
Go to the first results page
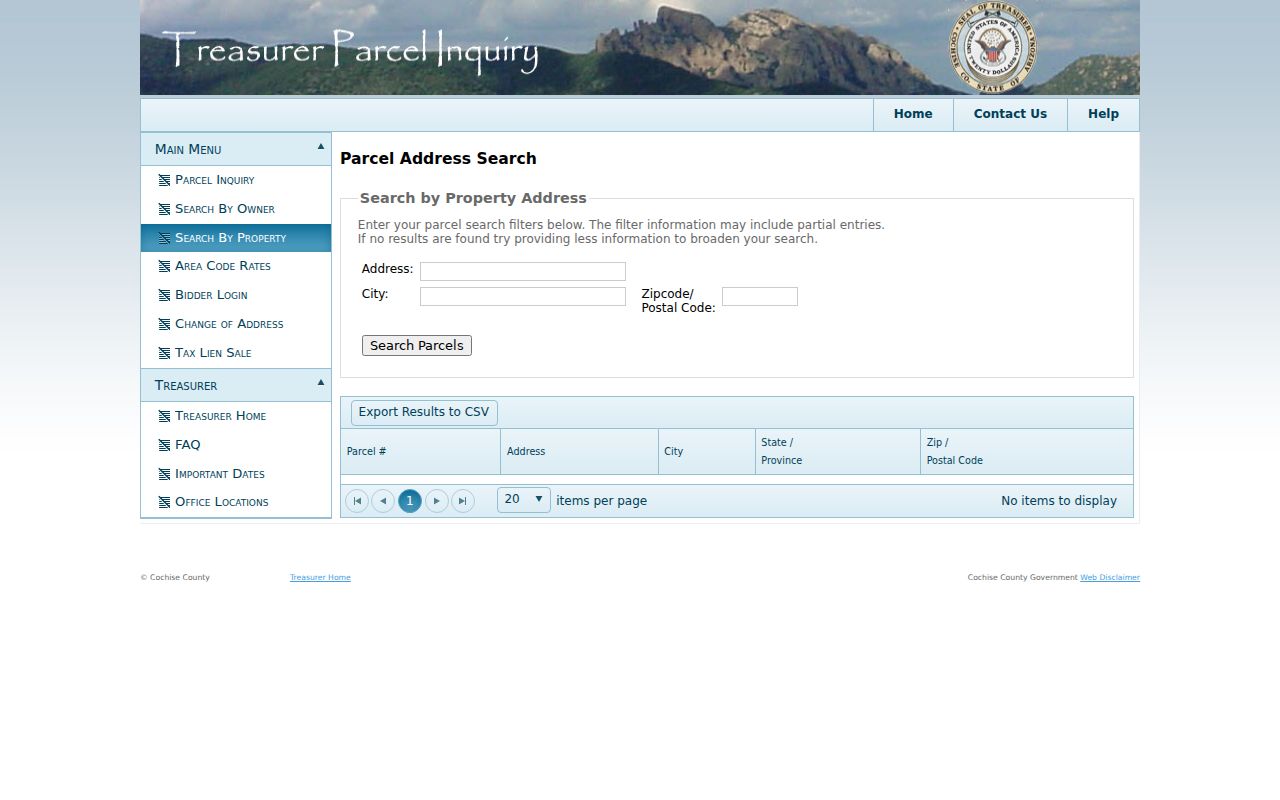point(357,501)
